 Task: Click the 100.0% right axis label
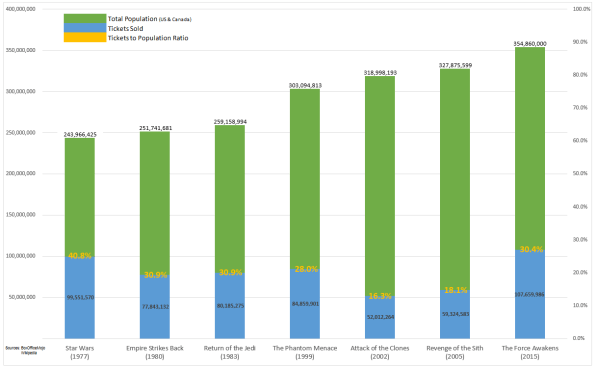coord(581,9)
